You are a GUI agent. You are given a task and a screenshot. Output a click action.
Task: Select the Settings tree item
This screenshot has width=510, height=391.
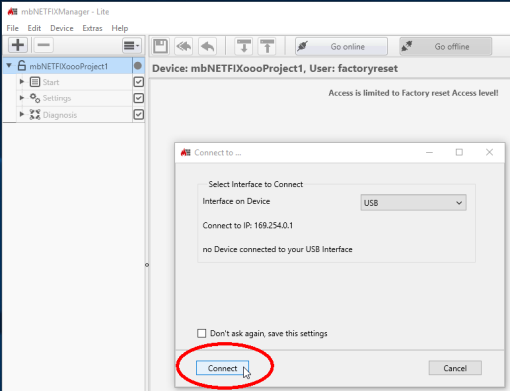point(57,98)
